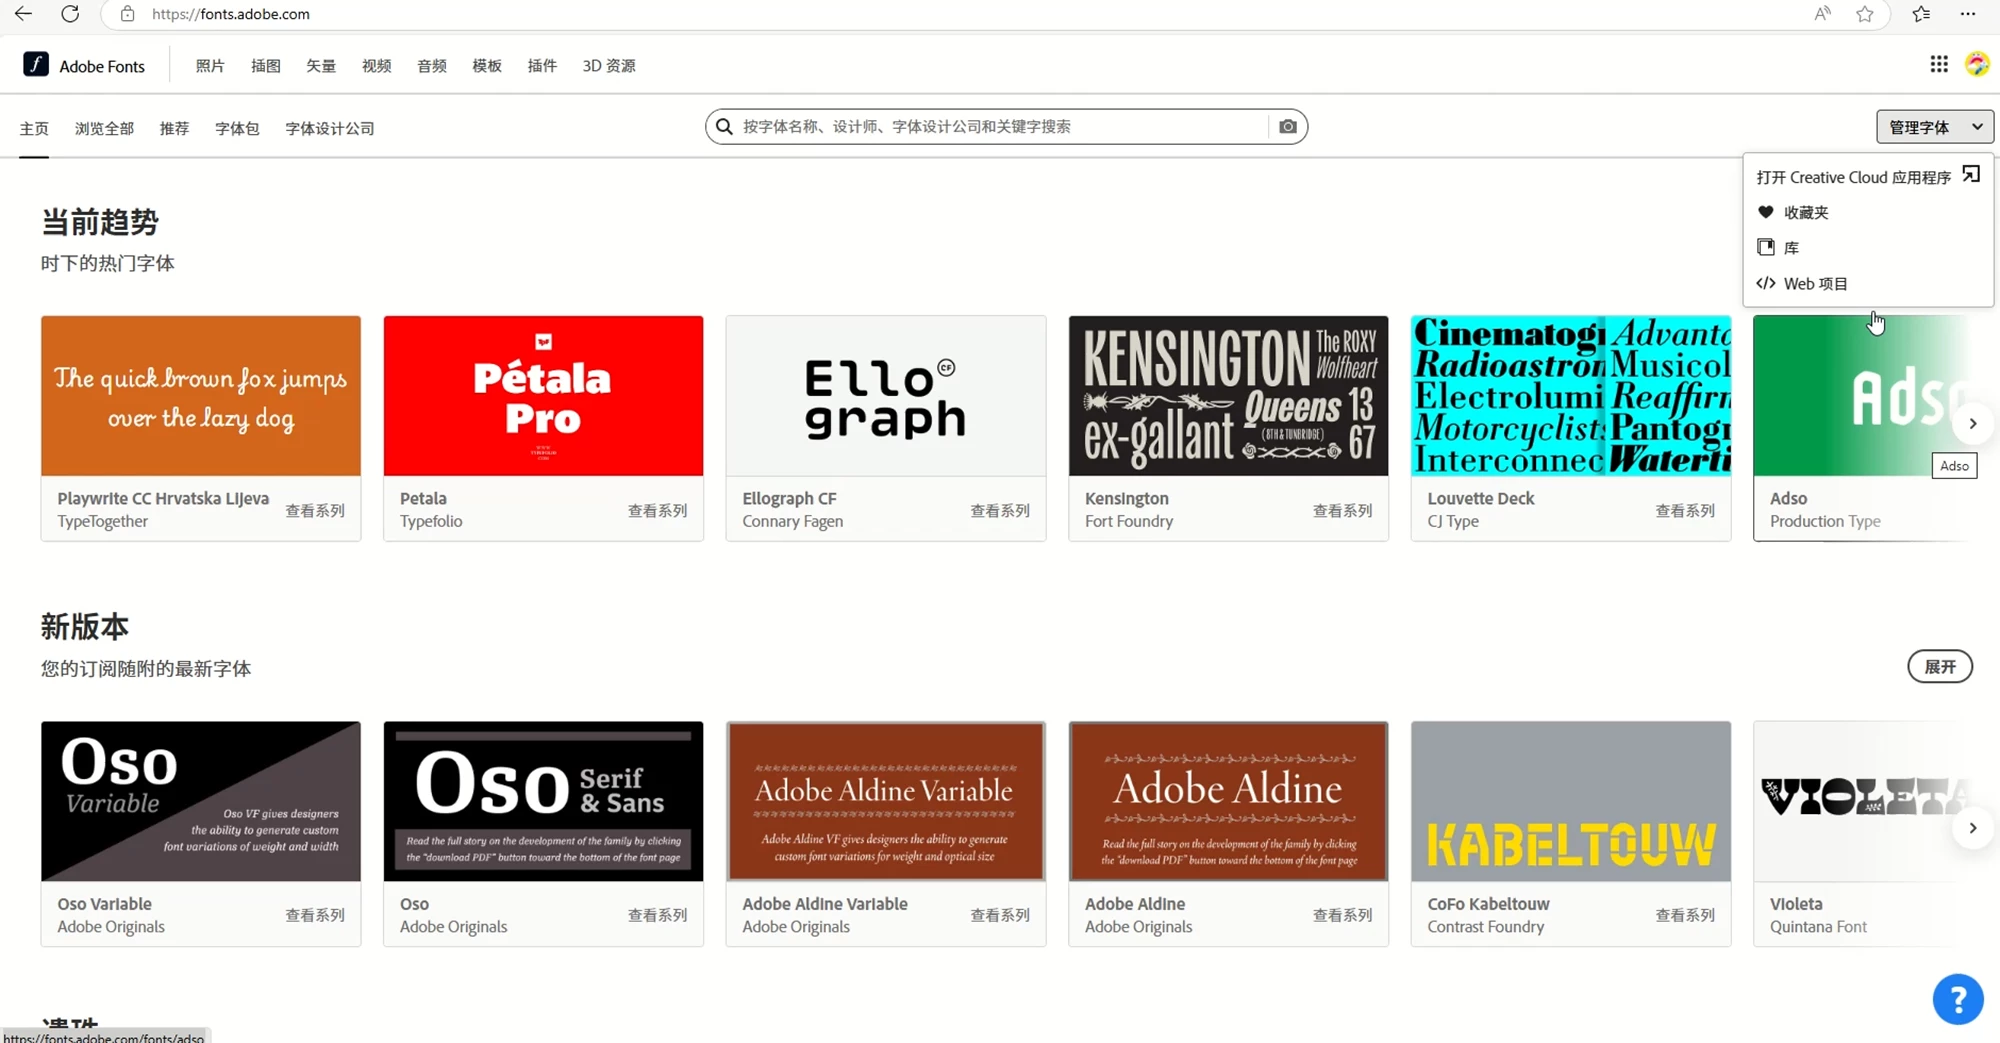Add page to favorites with the star icon
The height and width of the screenshot is (1043, 2000).
tap(1865, 14)
